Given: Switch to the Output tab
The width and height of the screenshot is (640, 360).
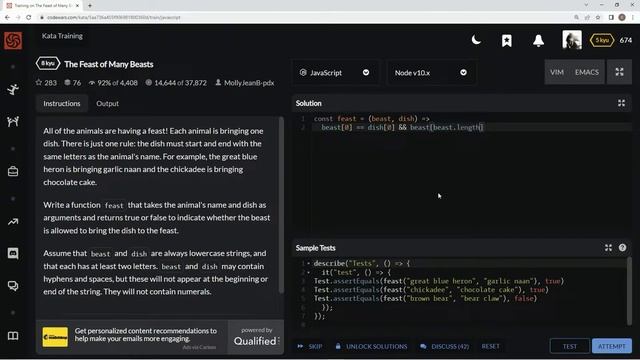Looking at the screenshot, I should click(107, 104).
